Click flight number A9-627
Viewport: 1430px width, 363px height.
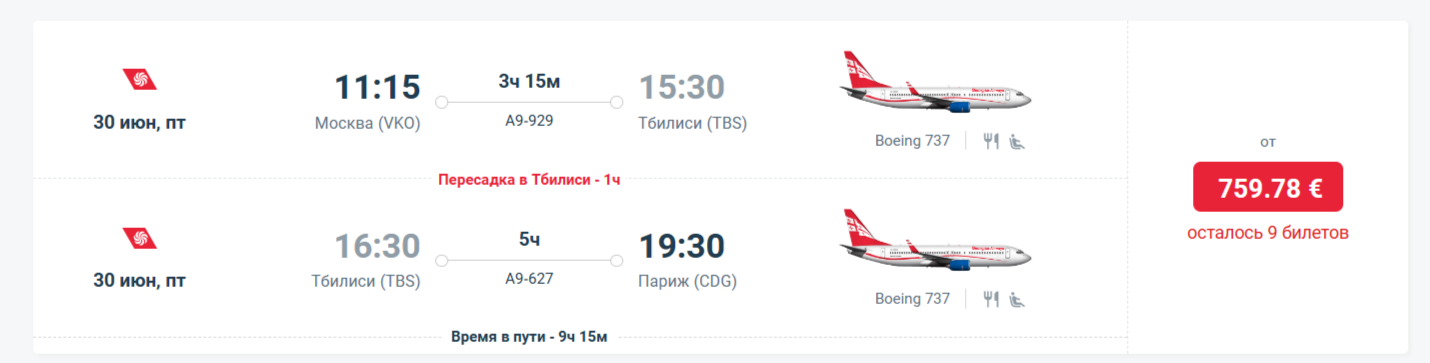point(529,279)
